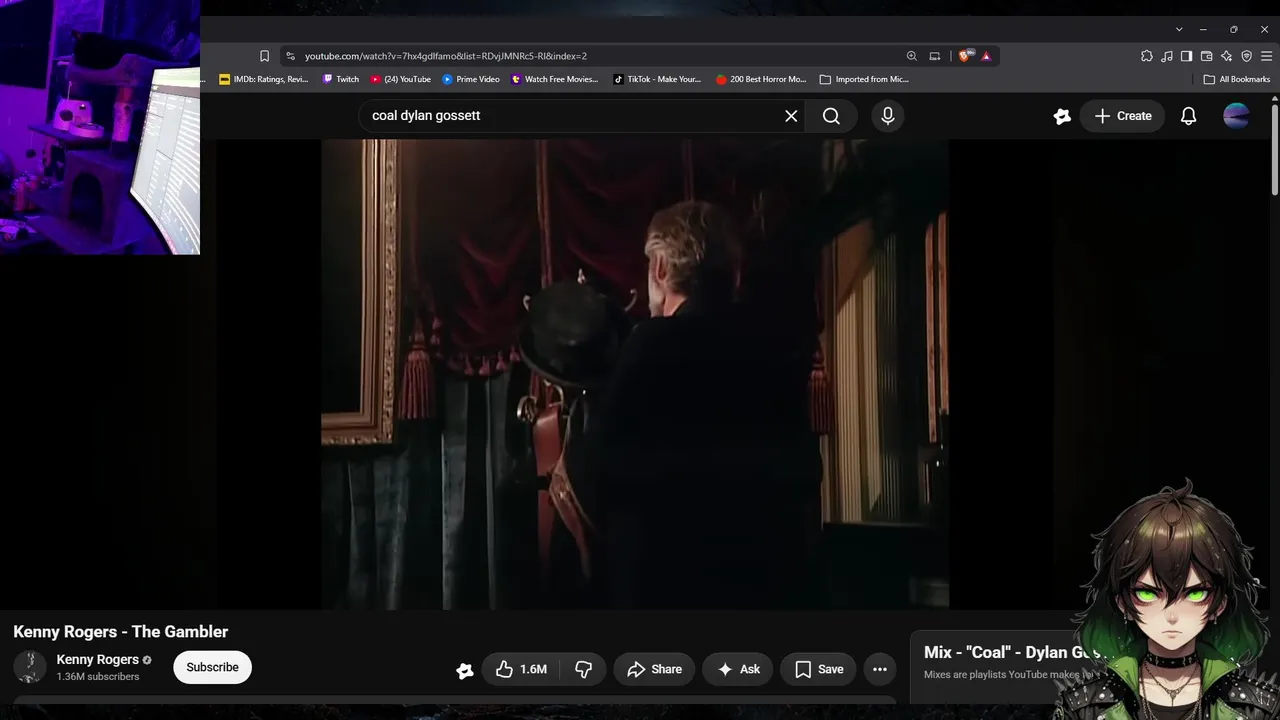Image resolution: width=1280 pixels, height=720 pixels.
Task: Click the flower-shaped icon next to Create
Action: 1062,116
